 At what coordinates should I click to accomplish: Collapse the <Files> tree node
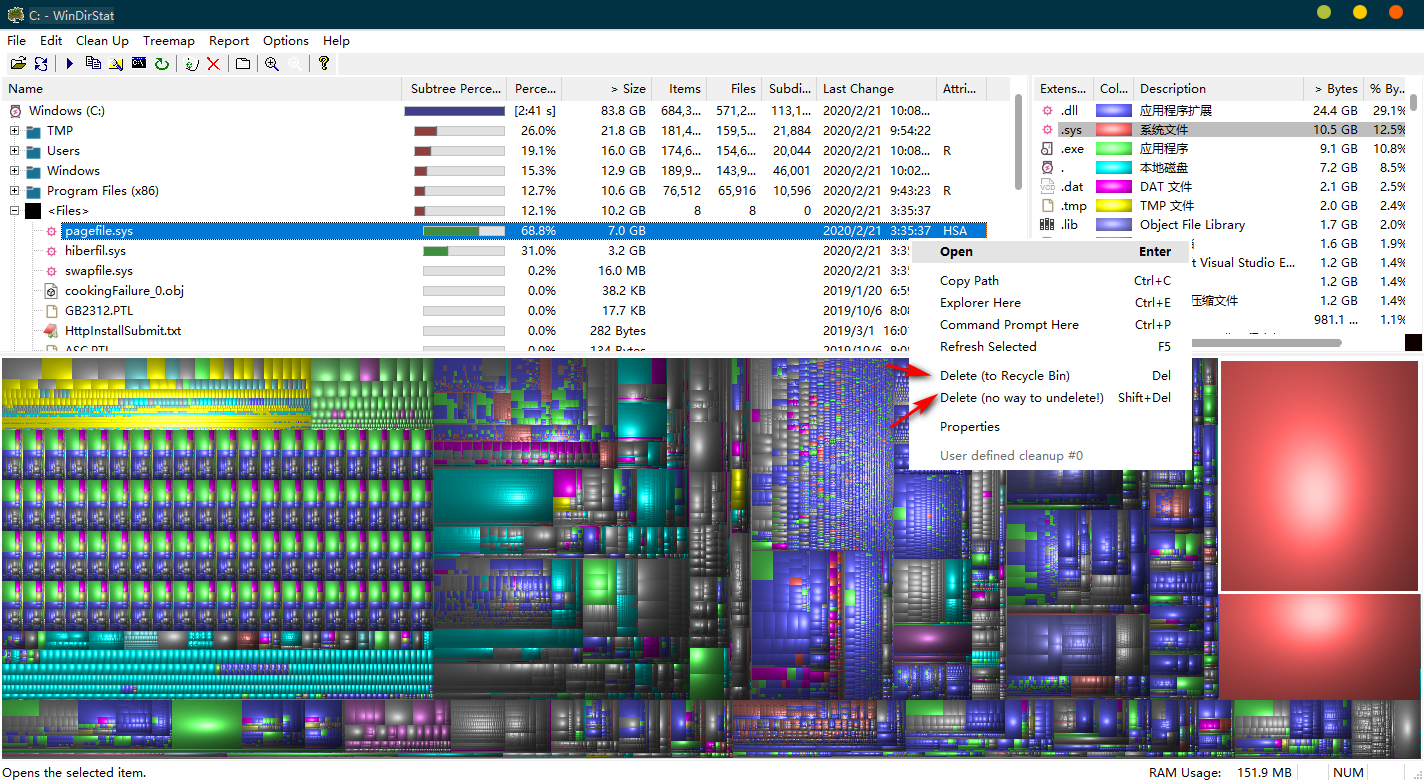15,211
